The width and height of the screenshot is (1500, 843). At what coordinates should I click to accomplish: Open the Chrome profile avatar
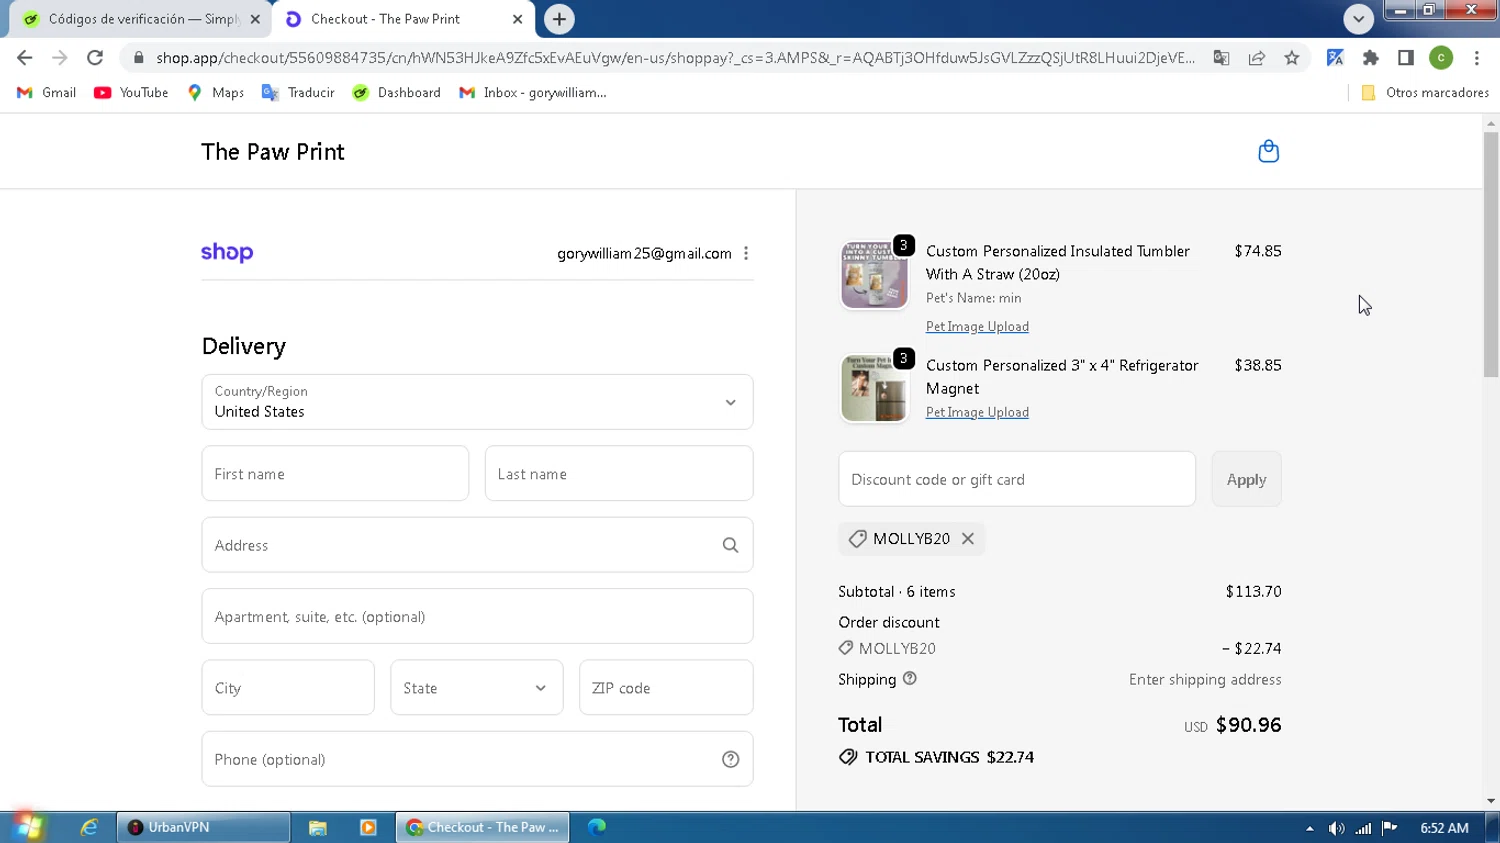click(x=1441, y=58)
